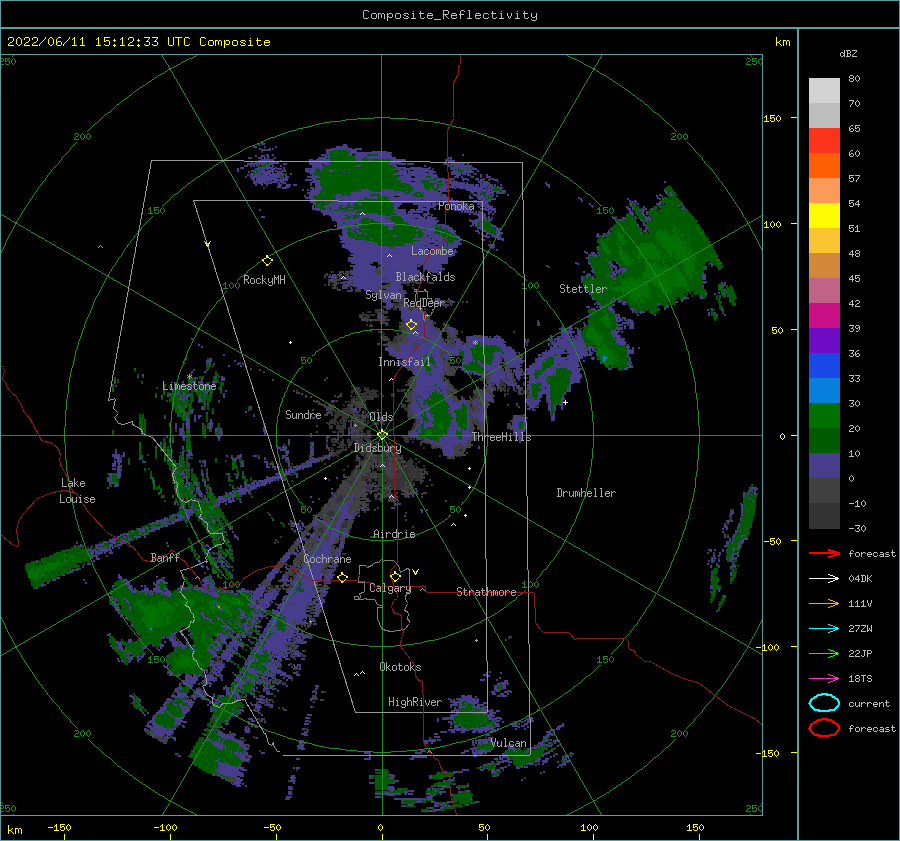Pick the light blue dBZ swatch above 30
Image resolution: width=900 pixels, height=841 pixels.
tap(824, 391)
